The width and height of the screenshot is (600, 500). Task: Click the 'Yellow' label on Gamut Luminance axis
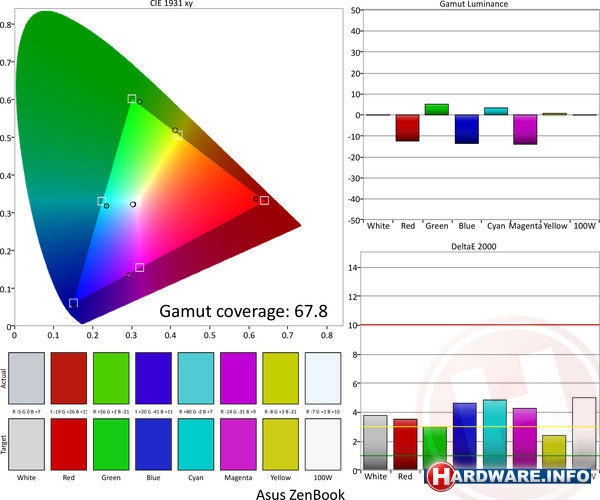(555, 226)
